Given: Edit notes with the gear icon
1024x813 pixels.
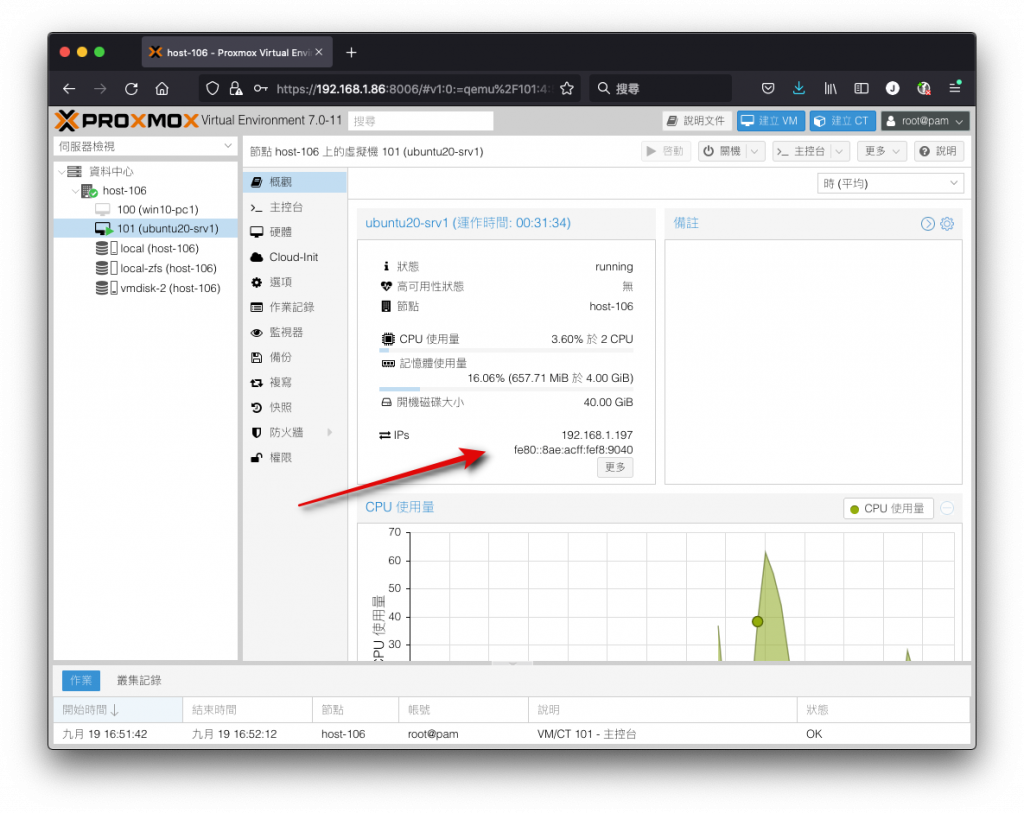Looking at the screenshot, I should pos(947,224).
